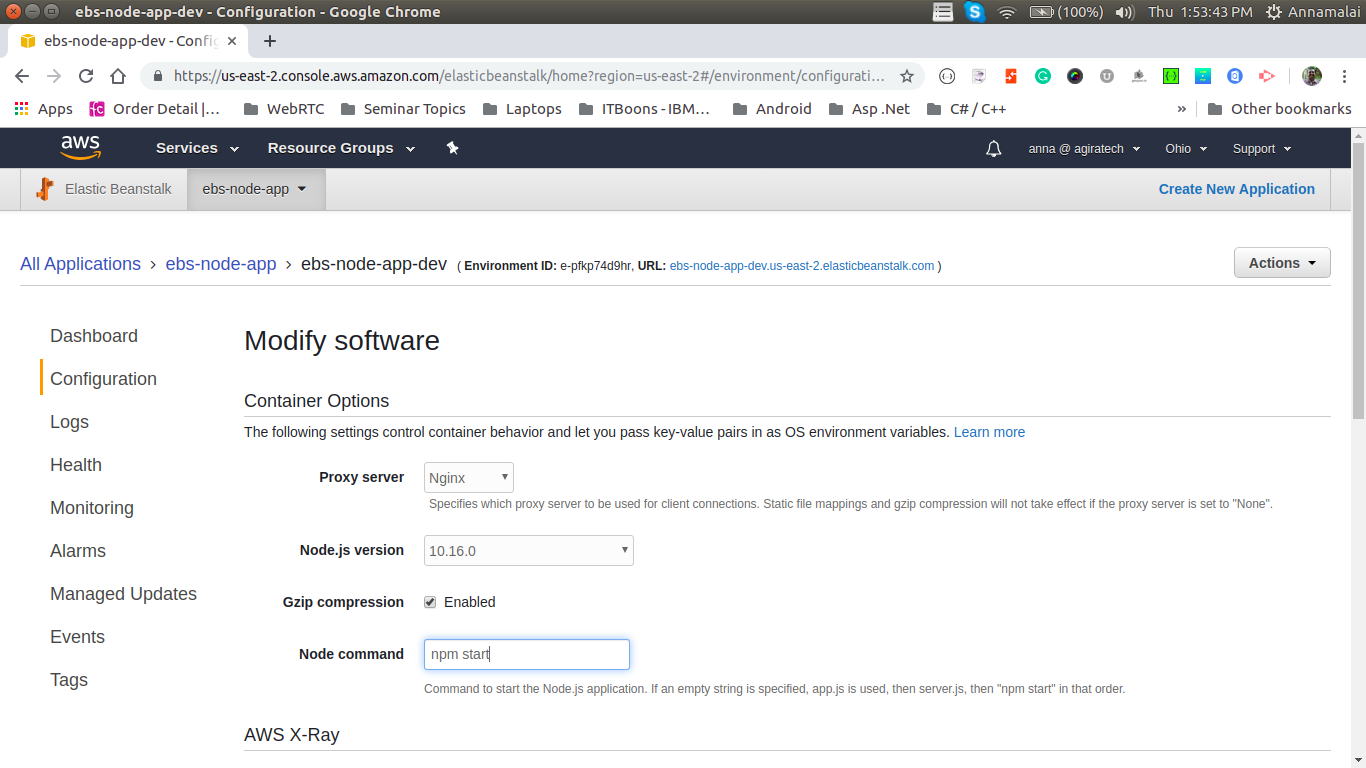Screen dimensions: 1366x768
Task: Bookmark this page with star icon
Action: [907, 76]
